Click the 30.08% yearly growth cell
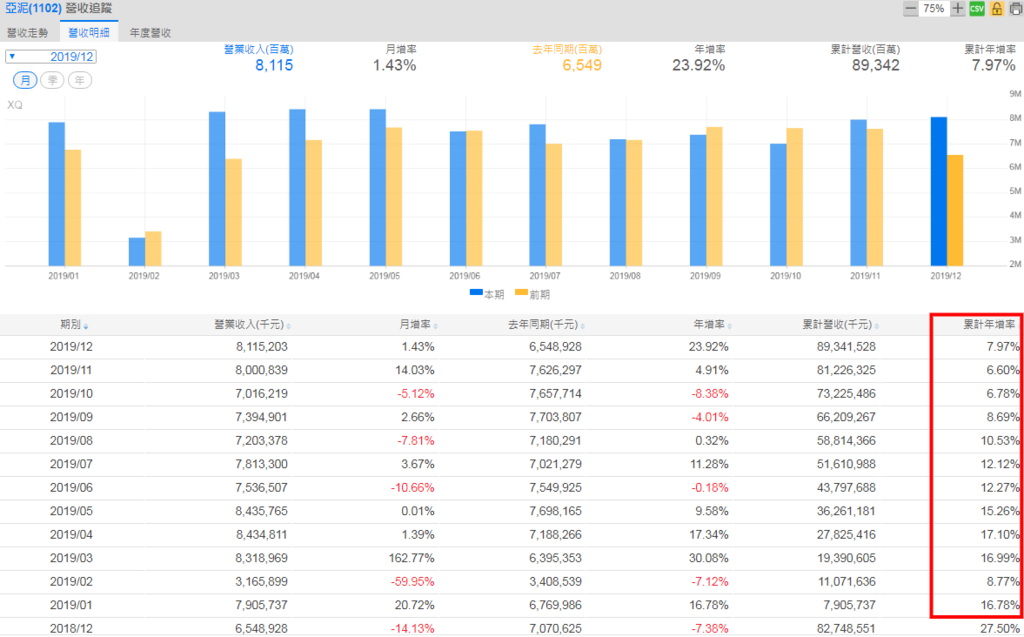 709,559
